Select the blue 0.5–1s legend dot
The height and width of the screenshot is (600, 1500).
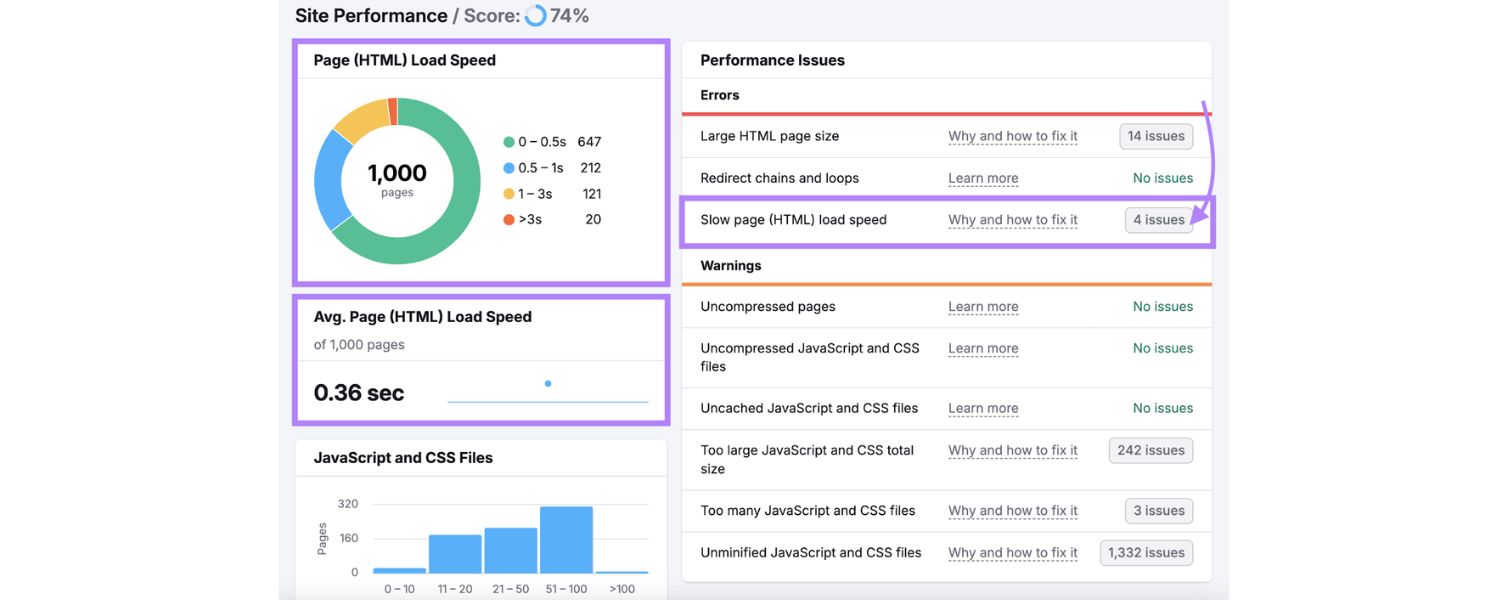[x=510, y=167]
